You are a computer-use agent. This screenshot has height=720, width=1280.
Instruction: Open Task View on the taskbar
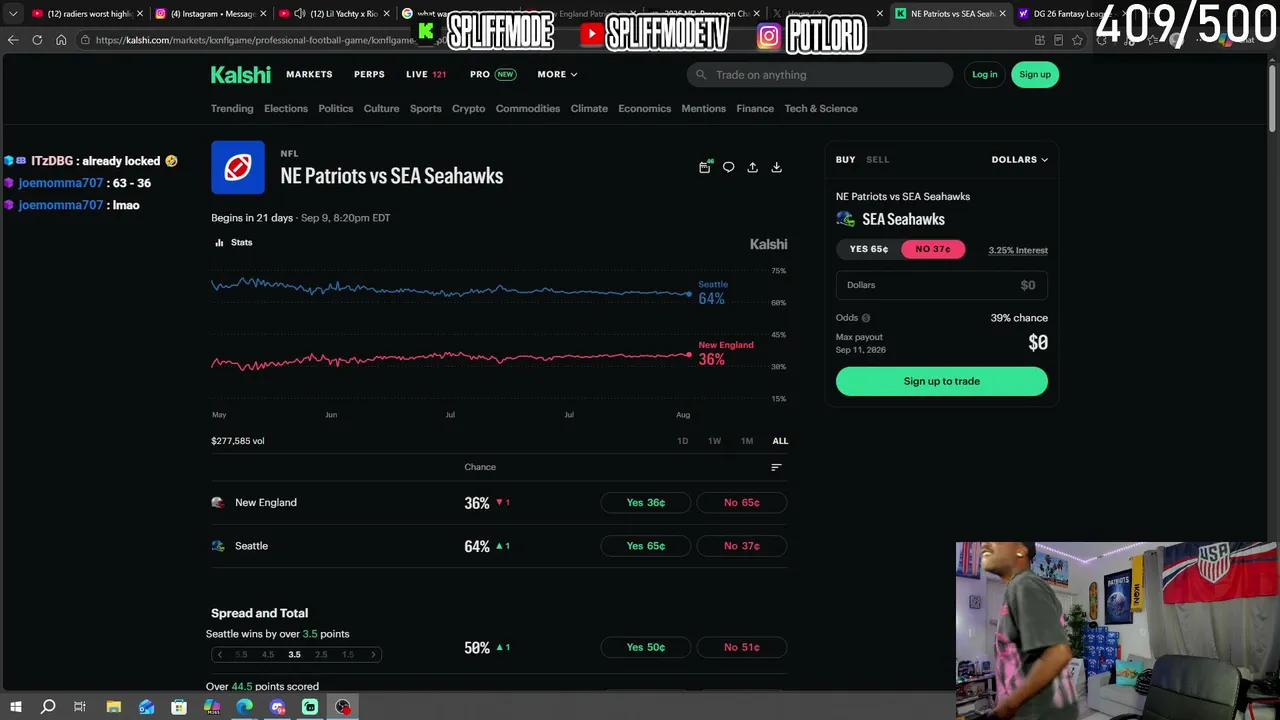(x=80, y=707)
